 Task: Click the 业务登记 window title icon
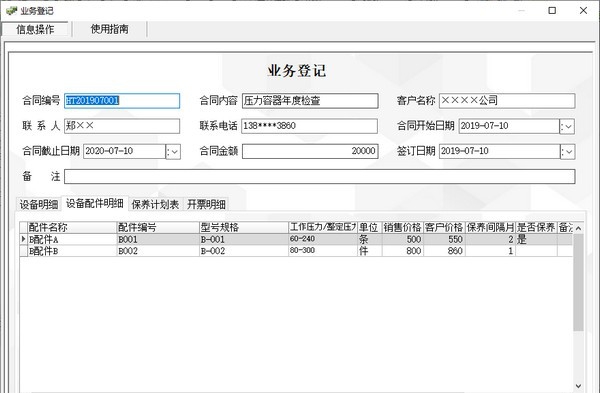coord(11,10)
